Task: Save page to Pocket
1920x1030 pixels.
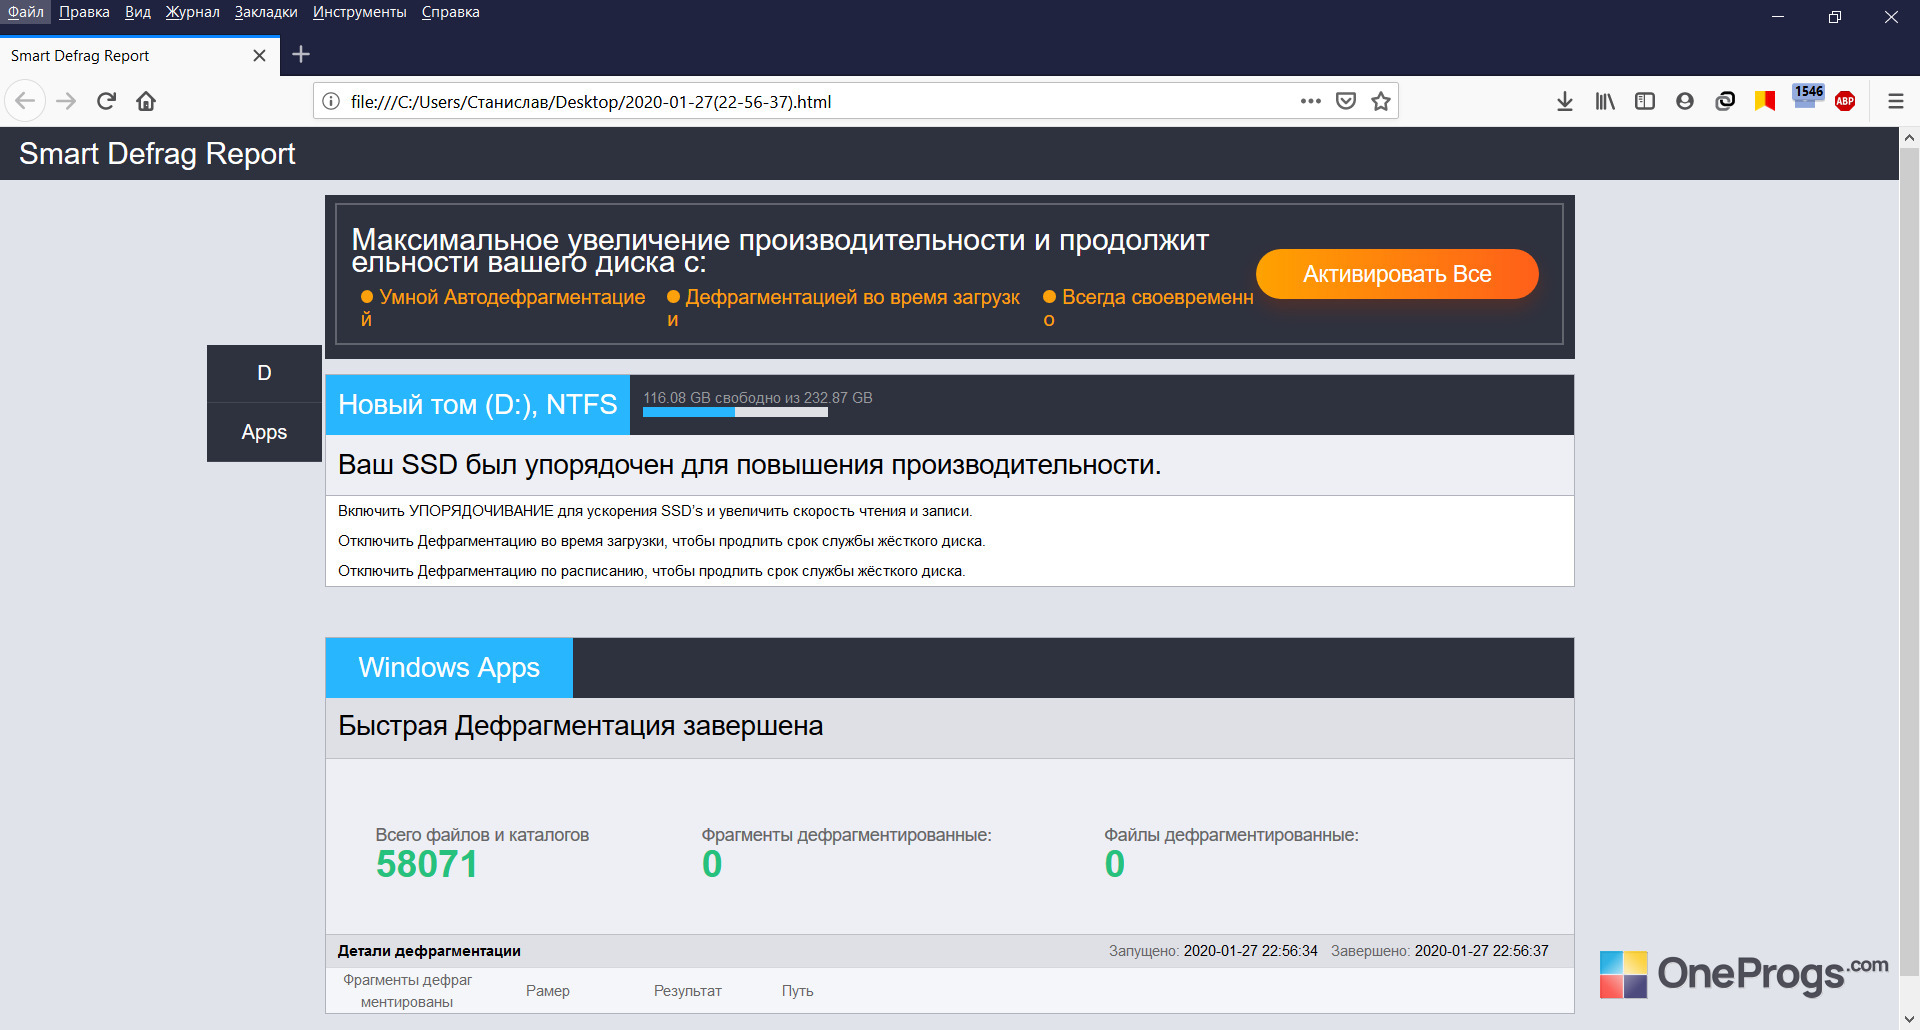Action: pos(1346,101)
